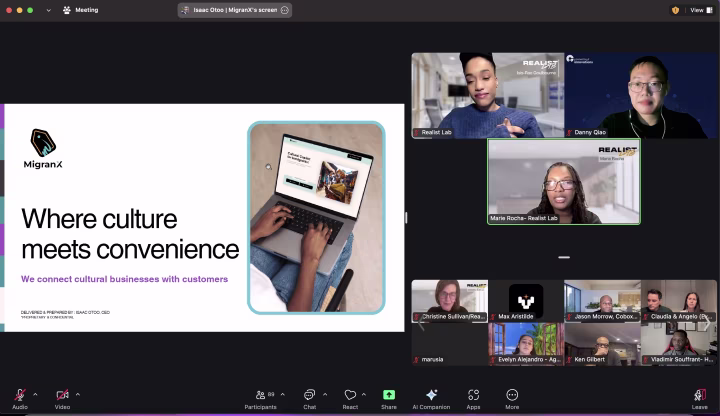This screenshot has width=720, height=416.
Task: Click the muted mic icon on Max Aristilde tile
Action: [x=493, y=317]
